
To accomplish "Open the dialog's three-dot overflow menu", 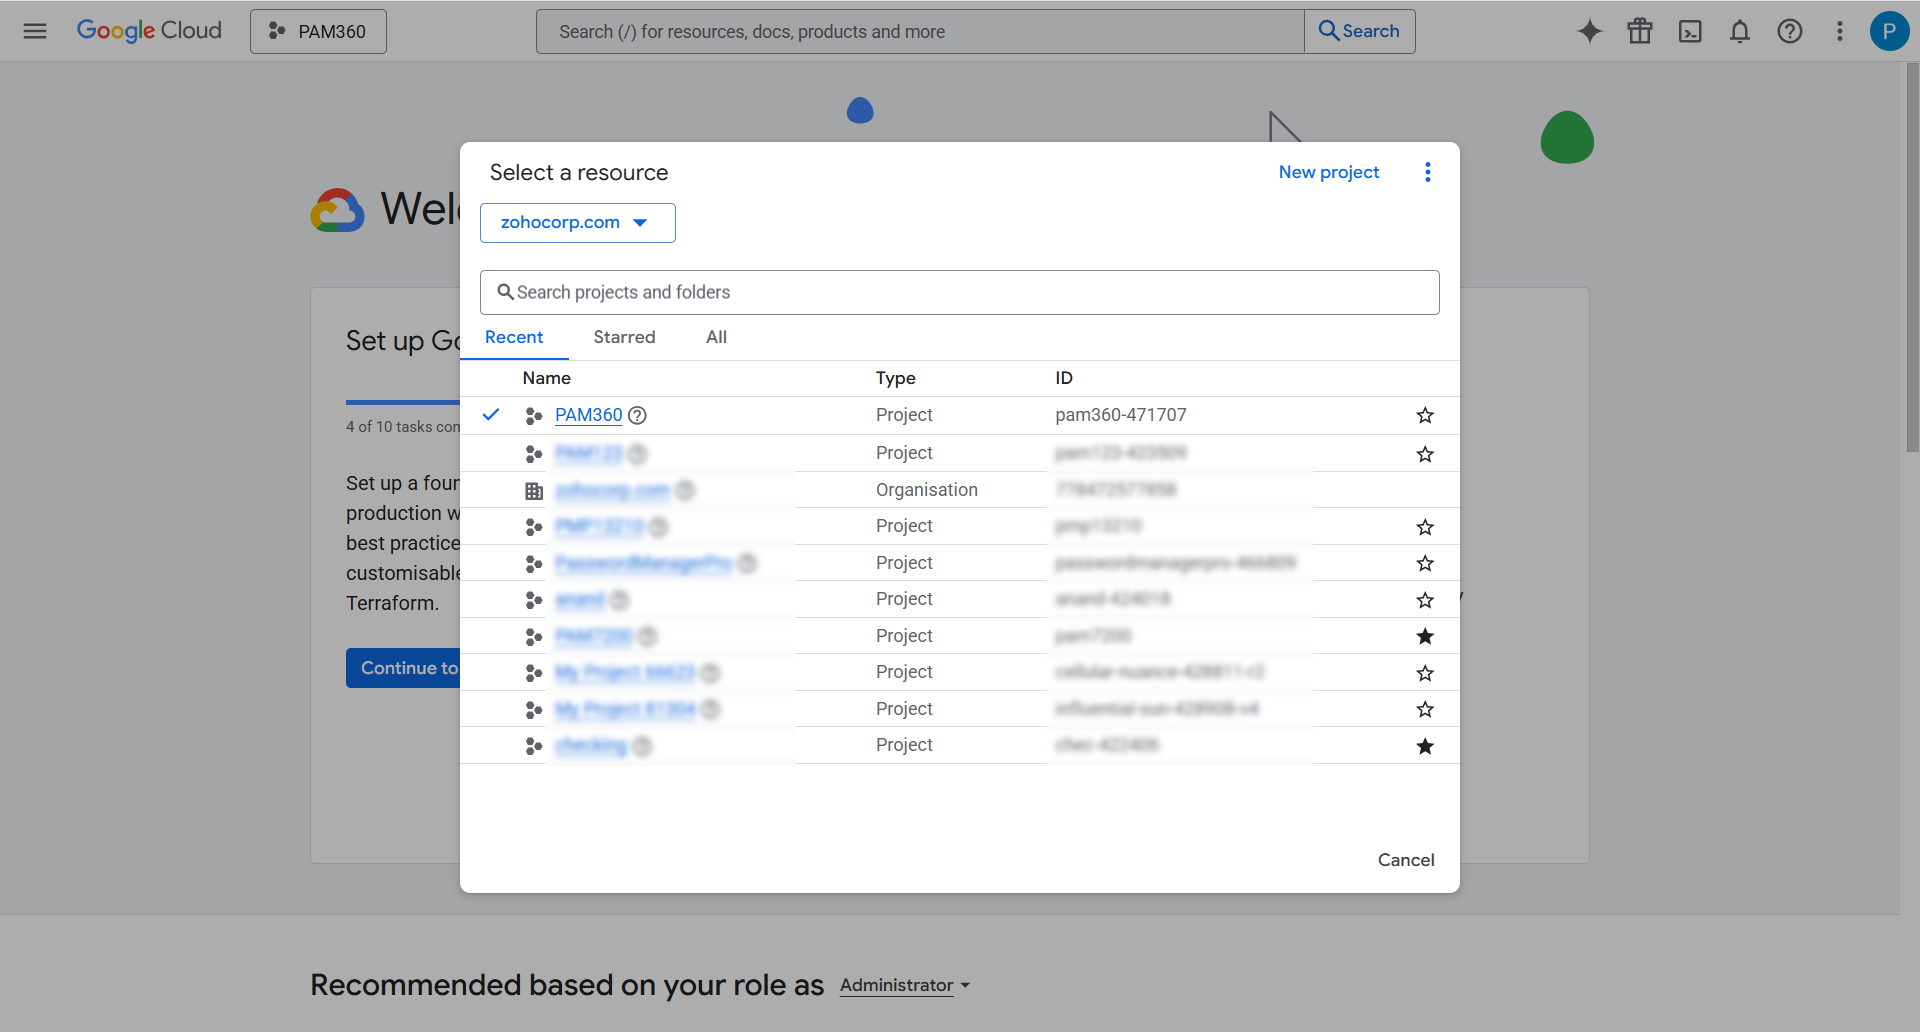I will [1427, 171].
